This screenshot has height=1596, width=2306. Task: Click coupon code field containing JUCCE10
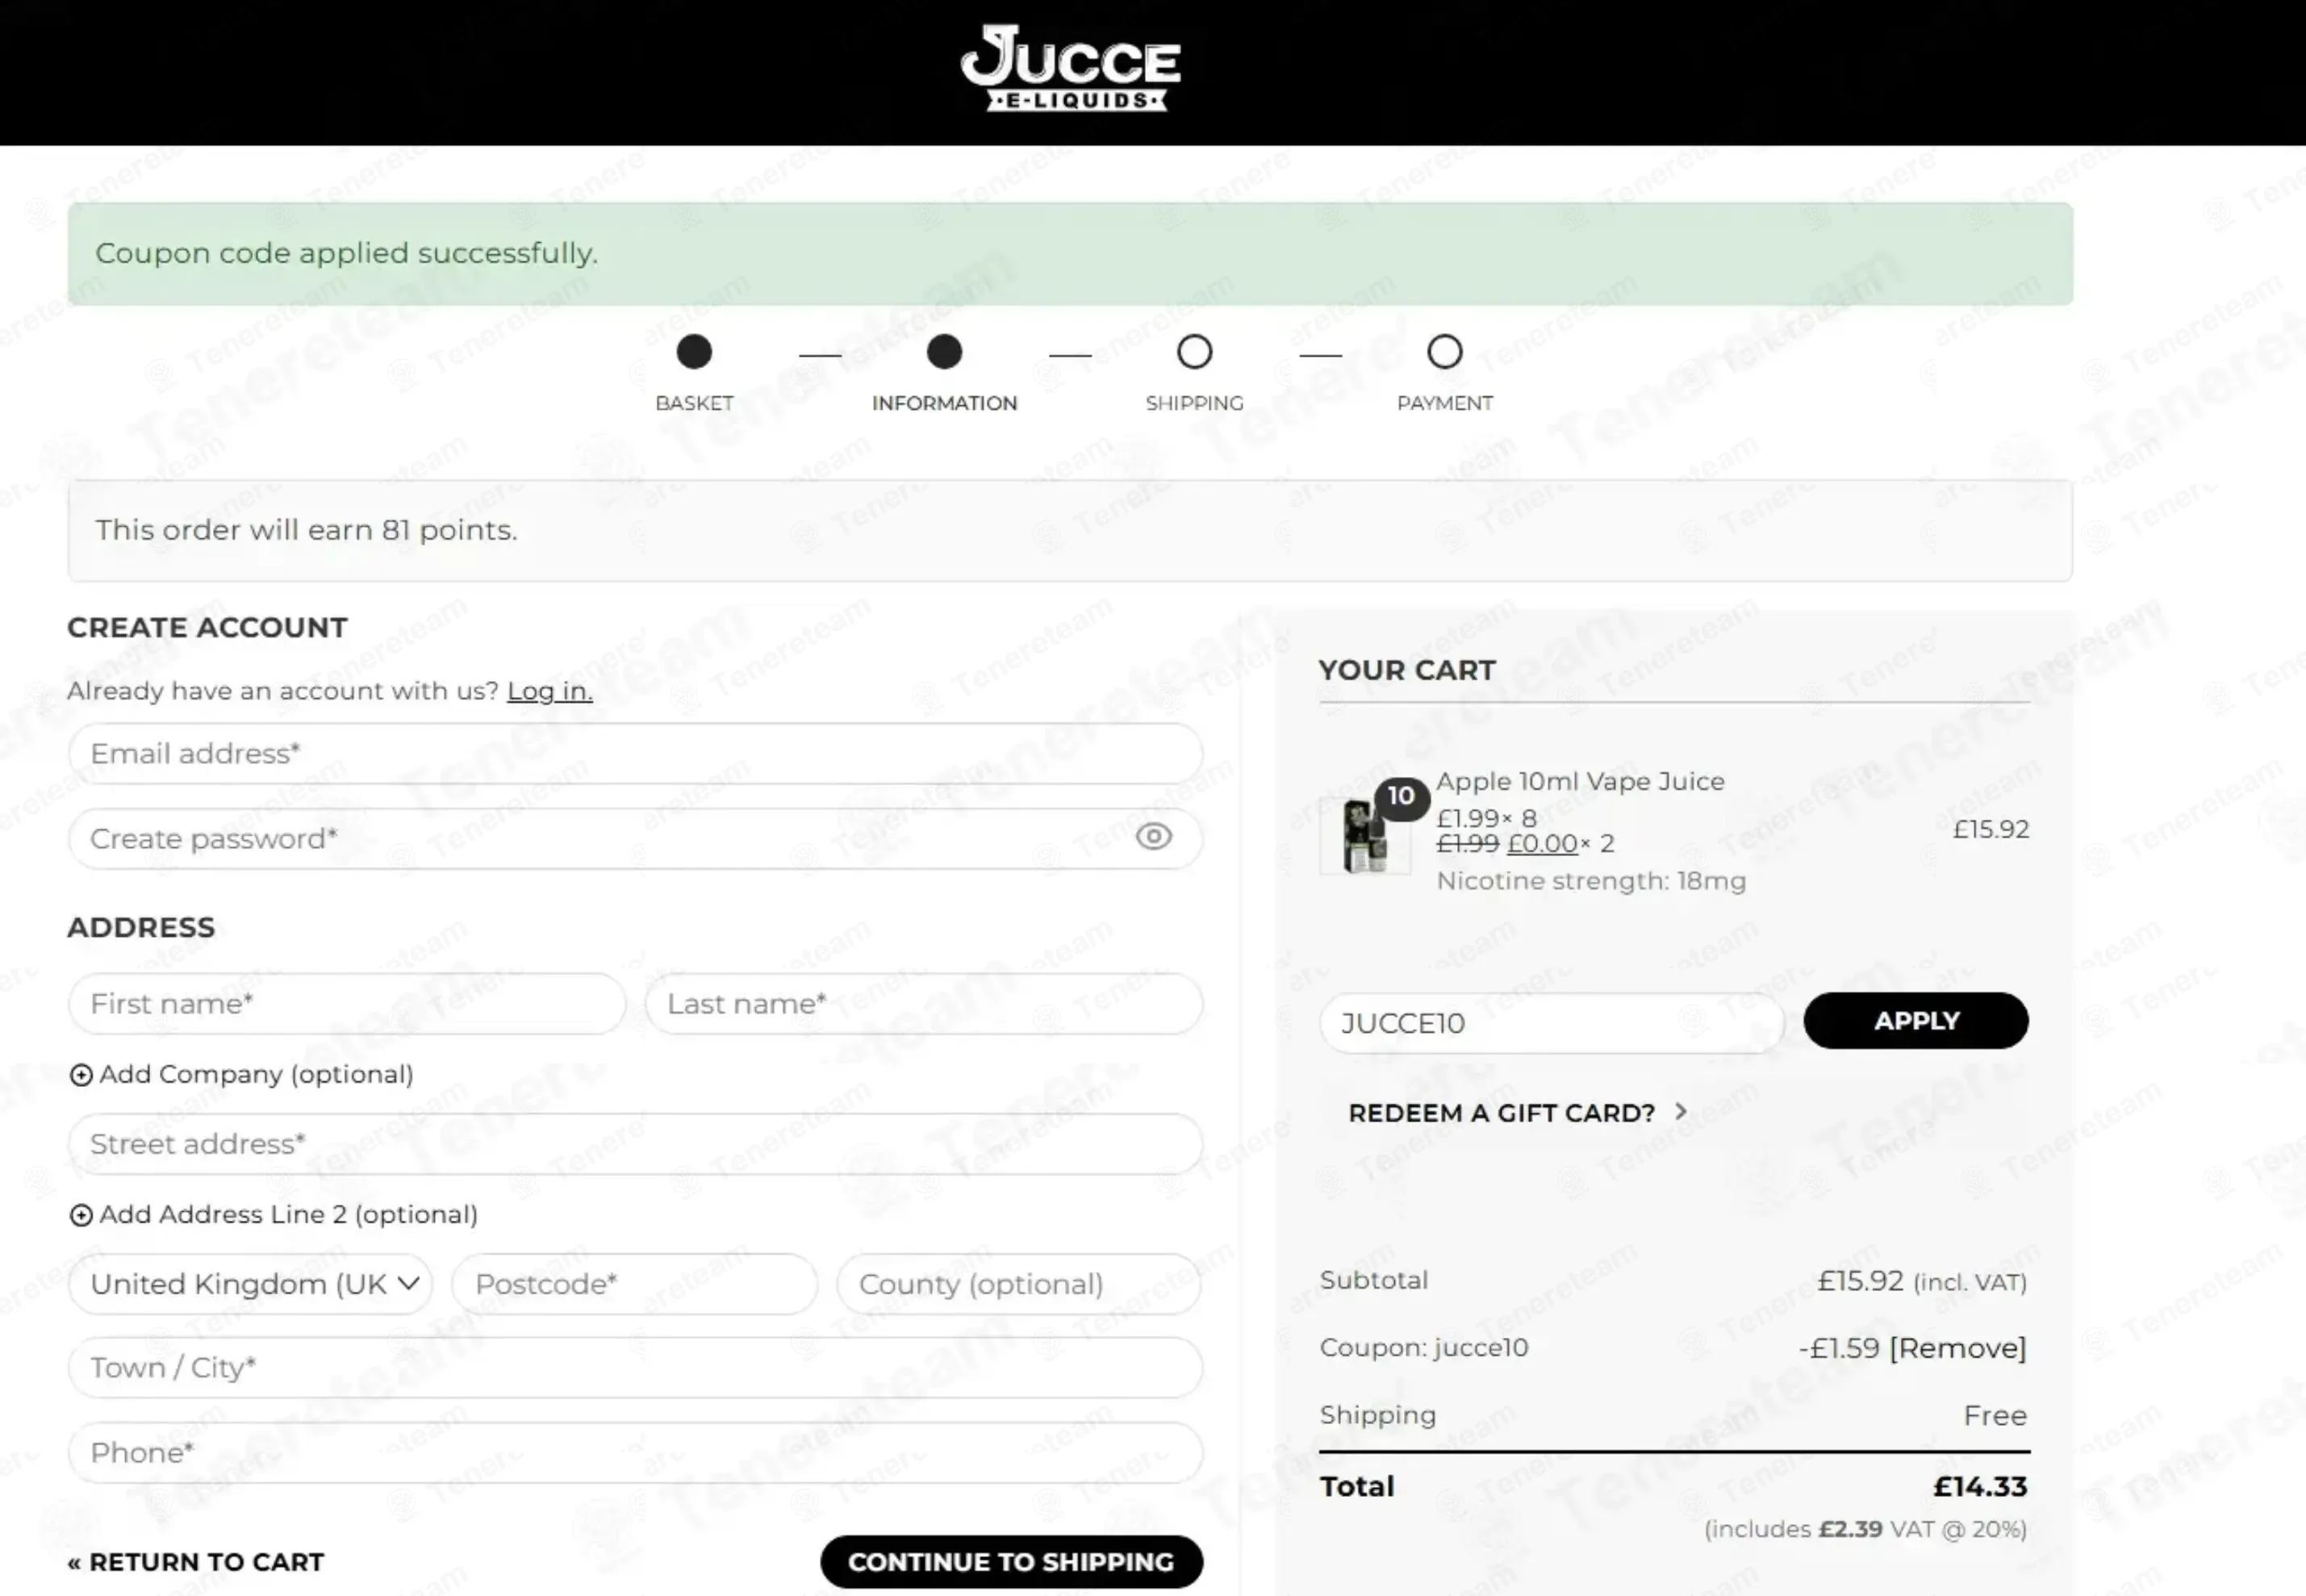[x=1551, y=1023]
